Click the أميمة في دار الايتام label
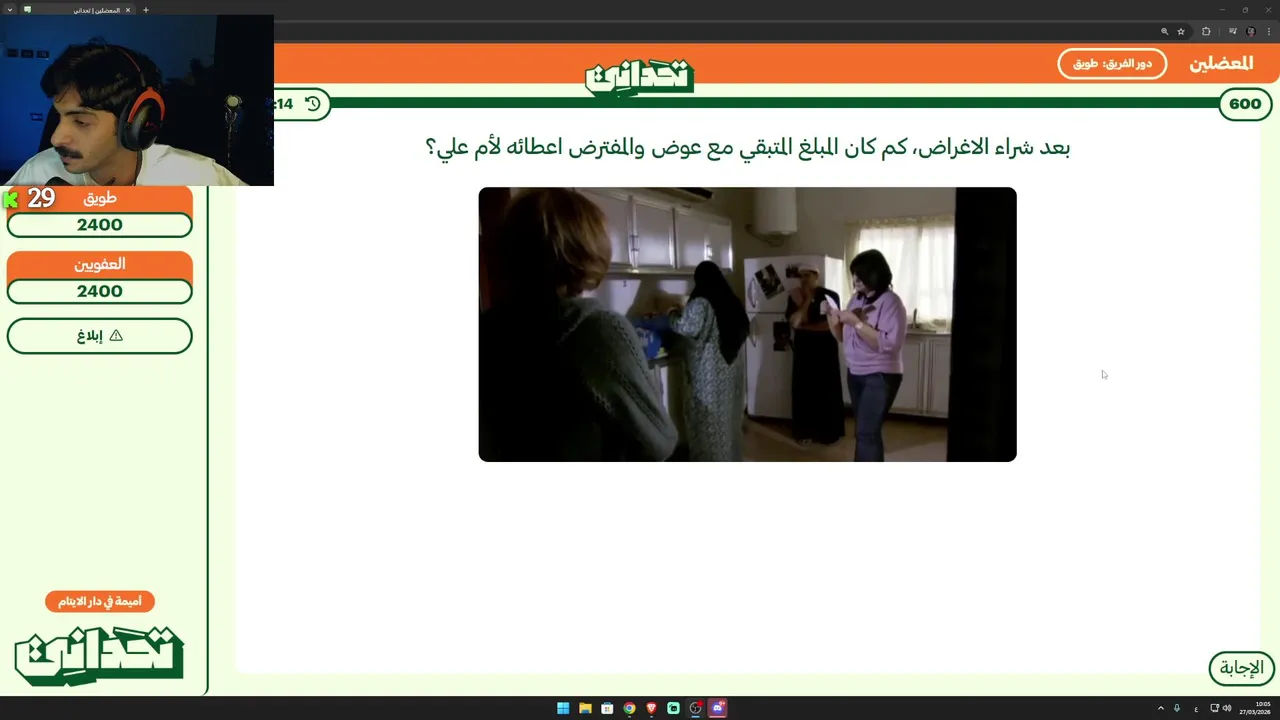Screen dimensions: 1280x720 pos(99,601)
